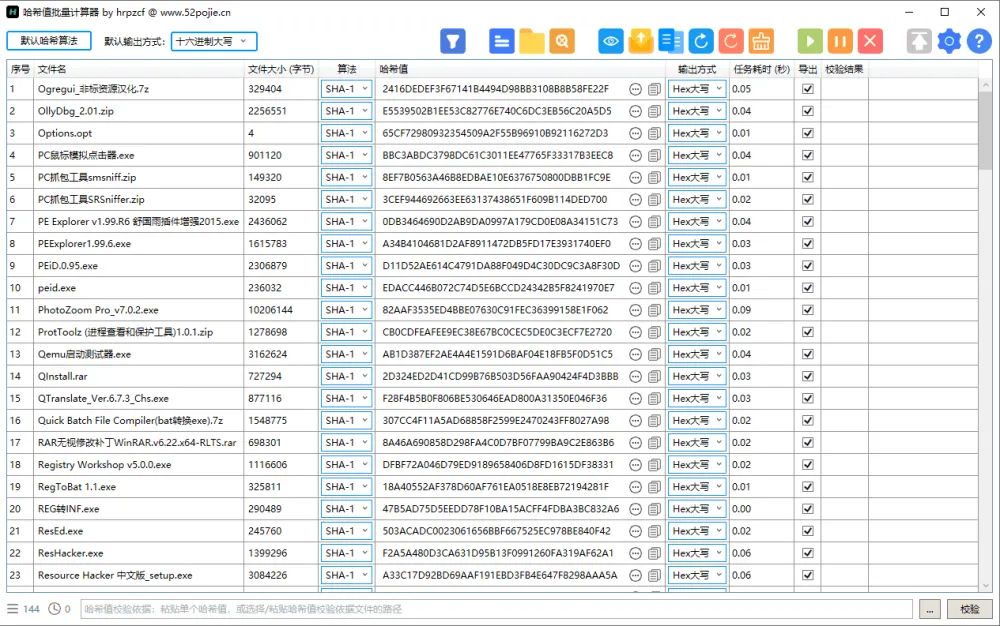Image resolution: width=1000 pixels, height=626 pixels.
Task: Uncheck export checkbox for OllyDbg_2.01.zip
Action: pyautogui.click(x=808, y=111)
